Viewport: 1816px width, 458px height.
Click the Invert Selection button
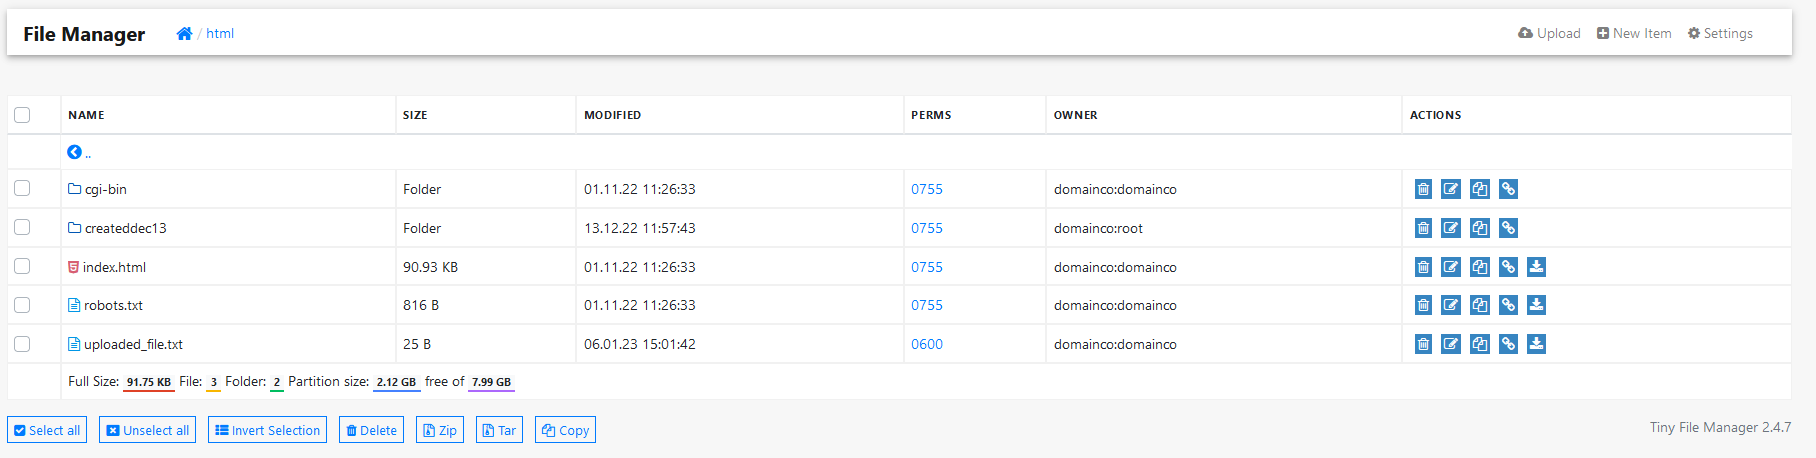pos(267,430)
